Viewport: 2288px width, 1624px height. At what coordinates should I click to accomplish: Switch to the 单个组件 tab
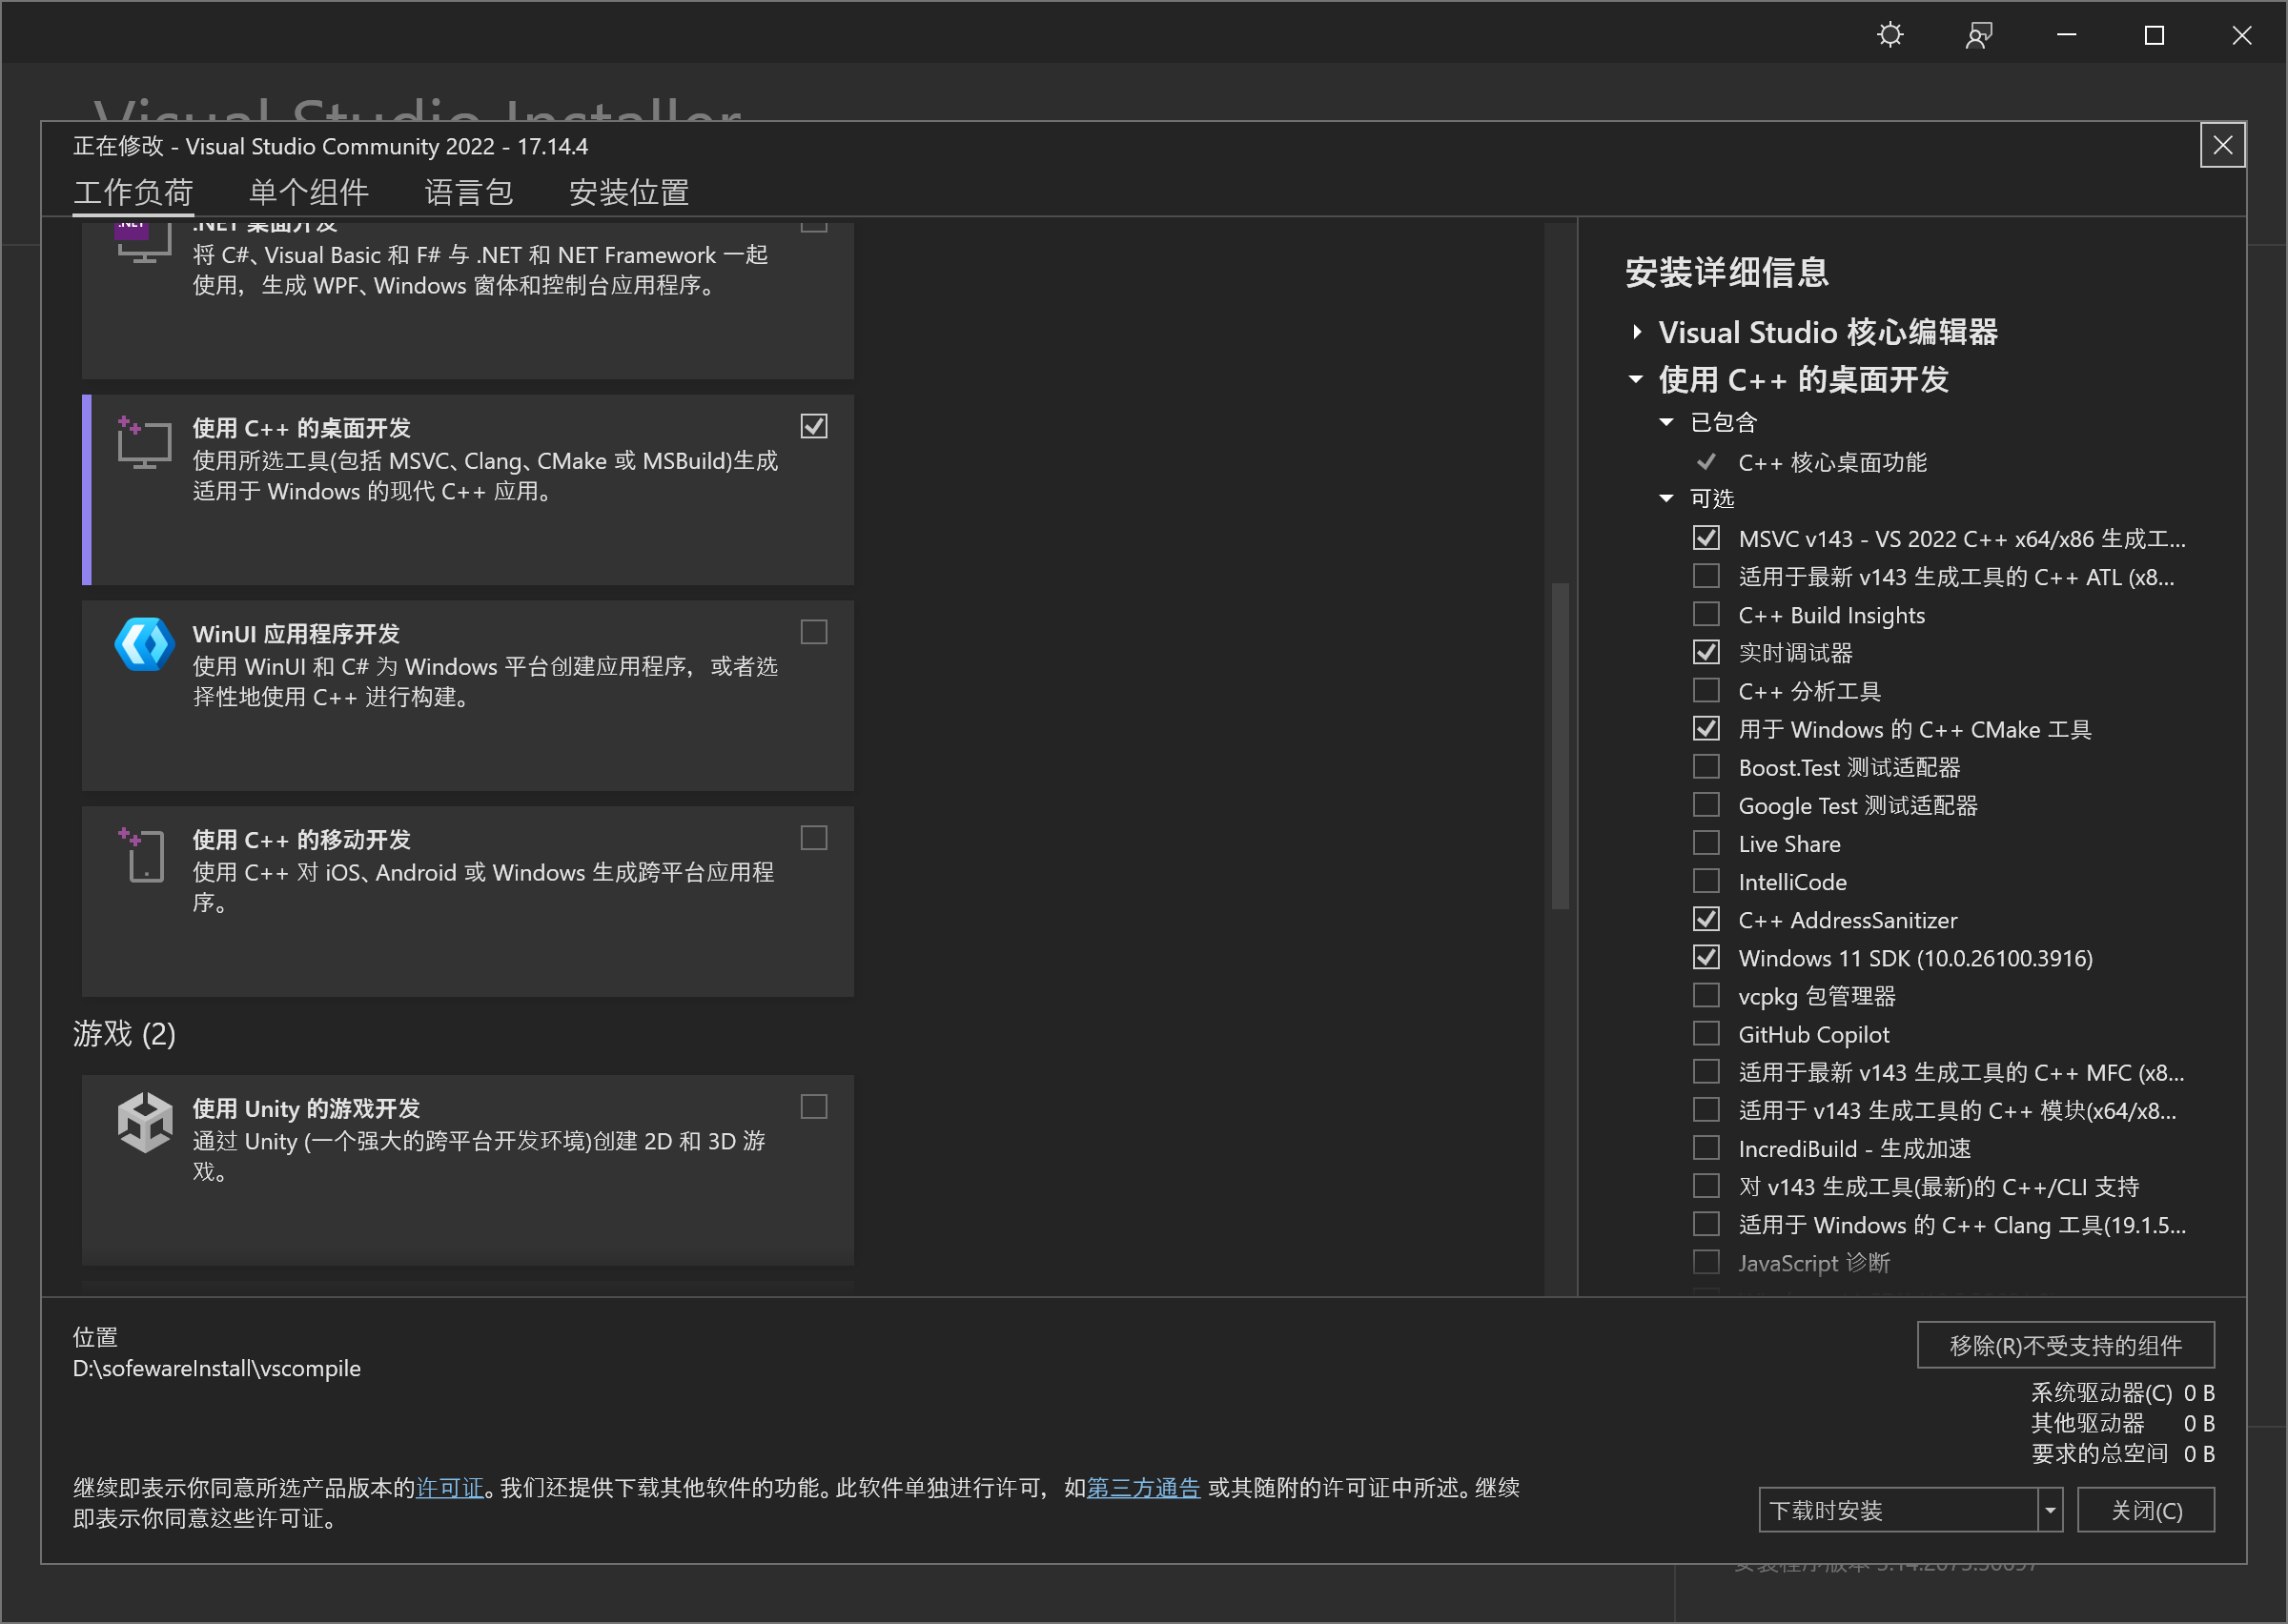[x=309, y=192]
